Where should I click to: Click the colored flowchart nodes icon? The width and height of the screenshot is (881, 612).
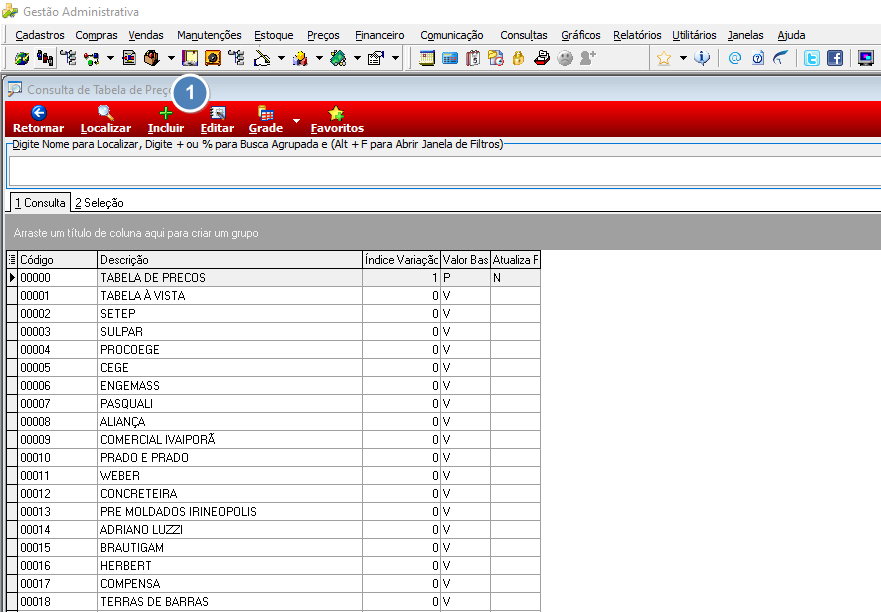(91, 58)
